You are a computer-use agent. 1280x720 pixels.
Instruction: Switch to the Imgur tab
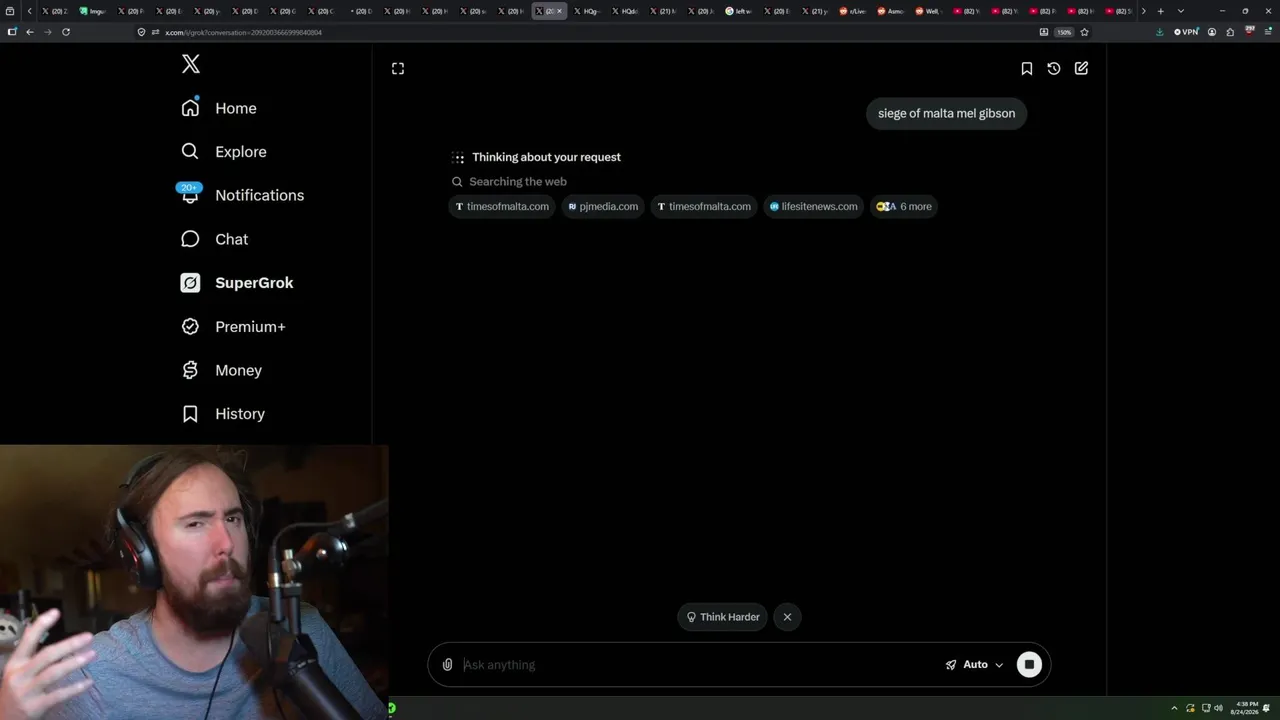click(x=93, y=11)
